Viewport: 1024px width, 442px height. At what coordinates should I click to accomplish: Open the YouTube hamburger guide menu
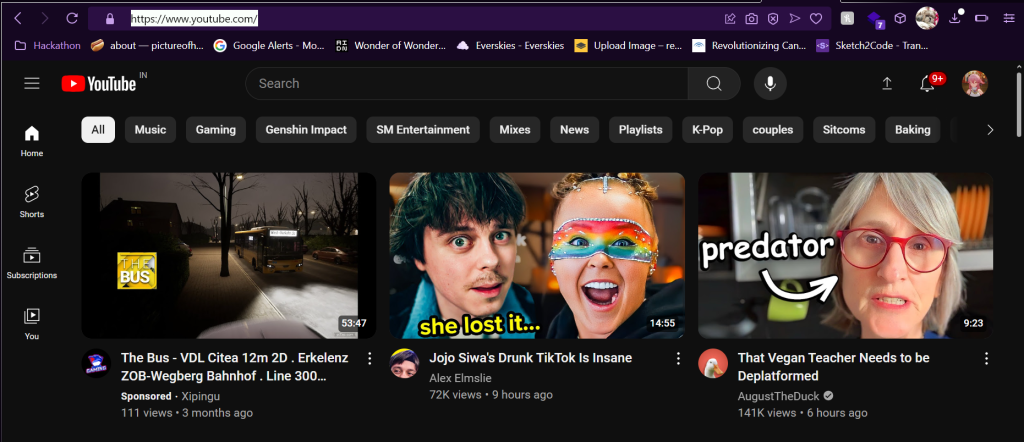point(32,84)
